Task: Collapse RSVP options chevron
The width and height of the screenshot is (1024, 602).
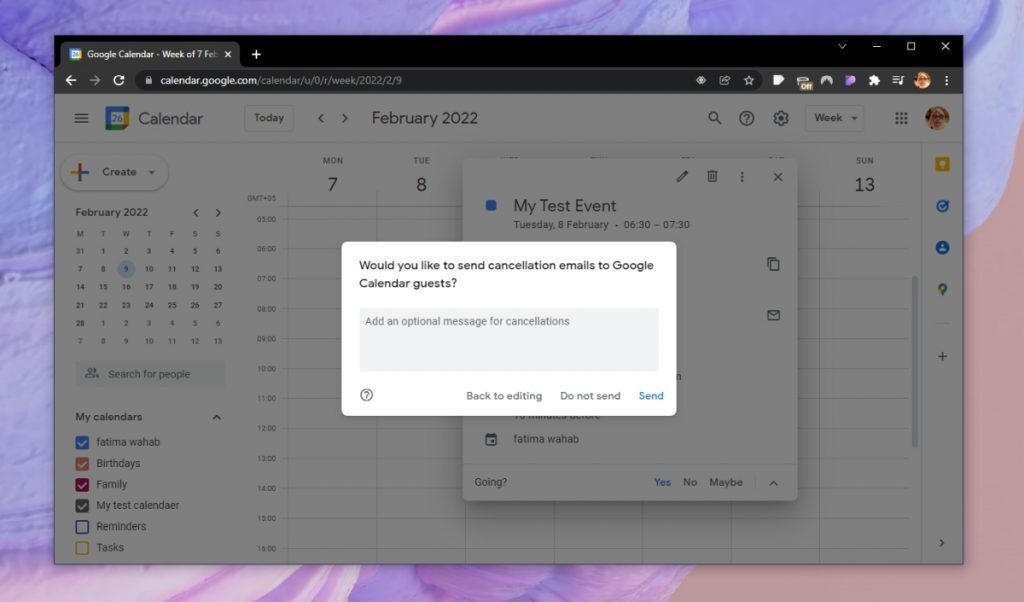Action: point(773,483)
